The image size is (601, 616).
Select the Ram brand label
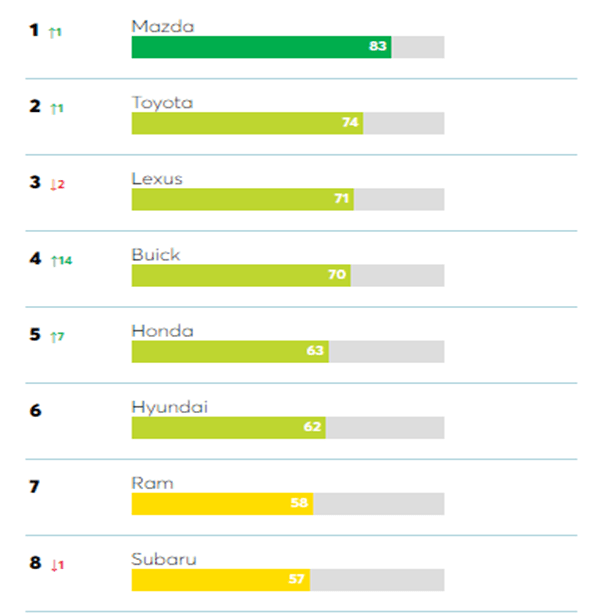point(152,483)
